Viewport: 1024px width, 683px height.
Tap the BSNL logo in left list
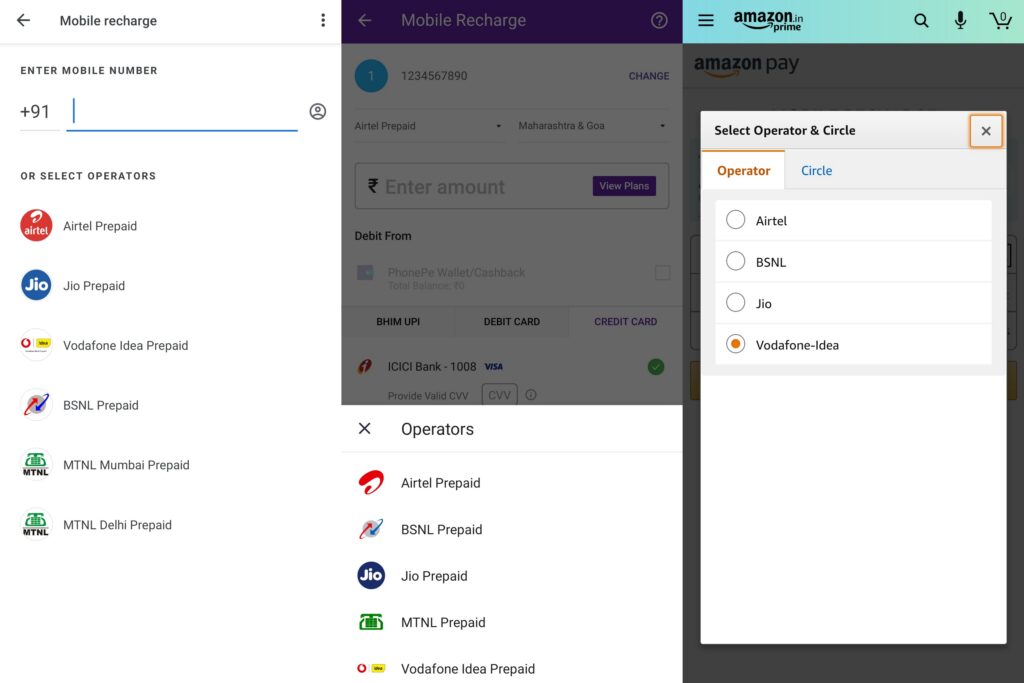(36, 405)
